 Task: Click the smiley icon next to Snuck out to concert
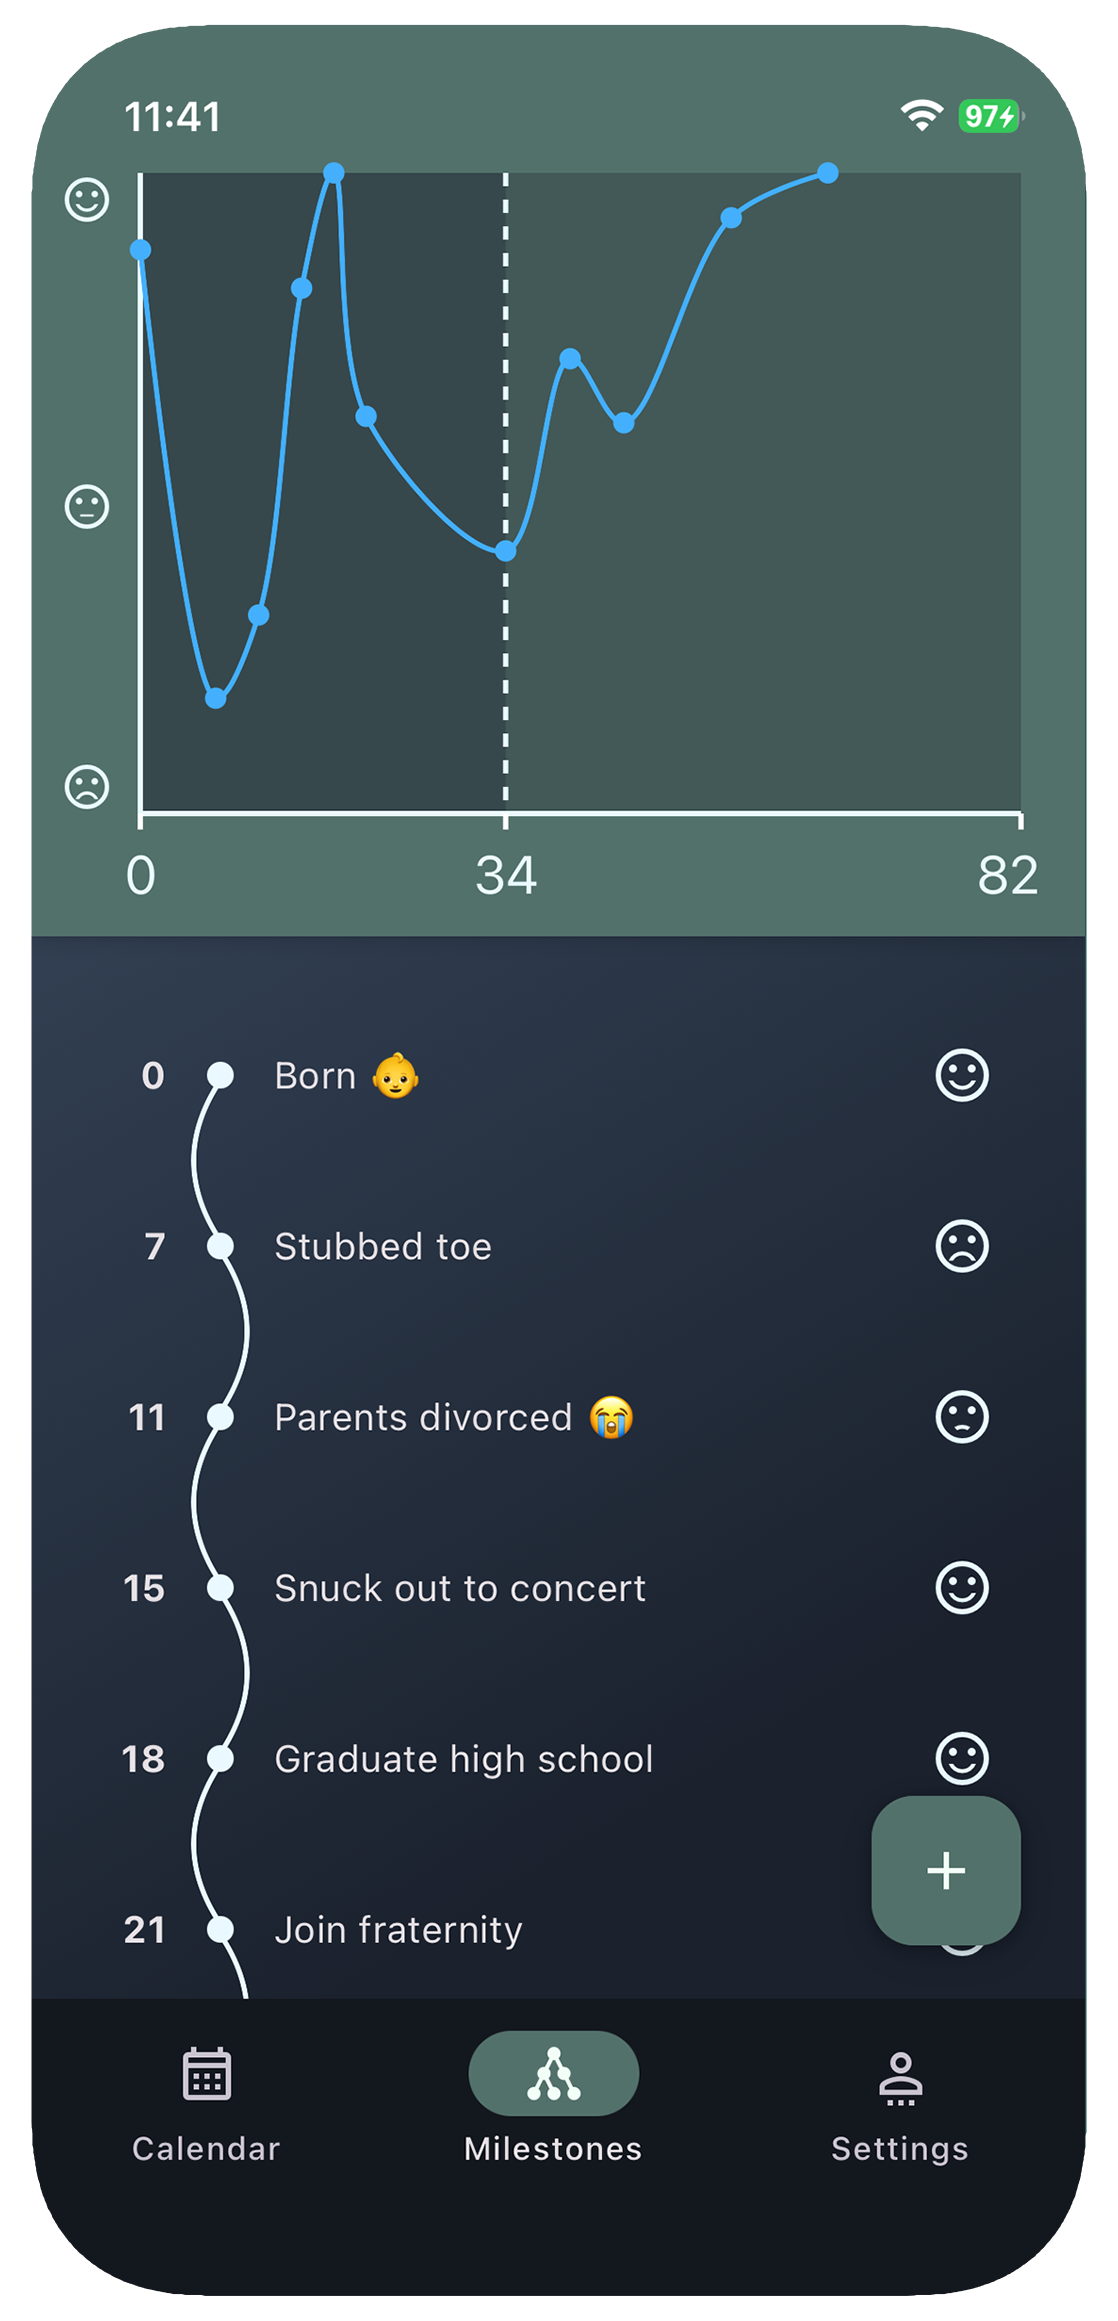point(962,1588)
